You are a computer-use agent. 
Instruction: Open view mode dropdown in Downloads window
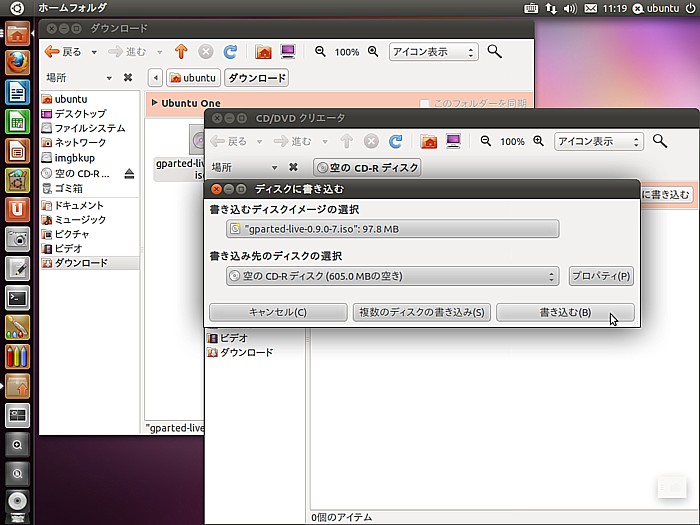(433, 52)
